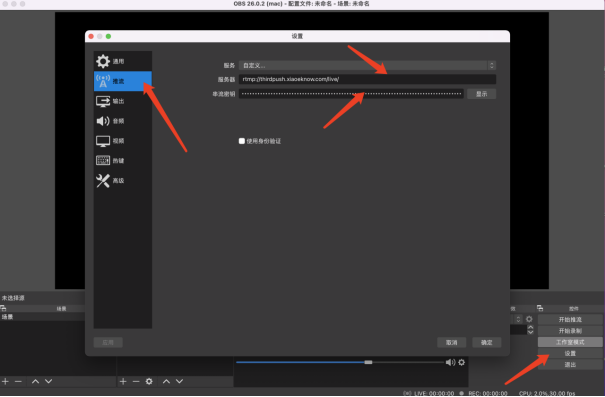Increase transition duration with up stepper
The width and height of the screenshot is (605, 397).
[x=531, y=328]
